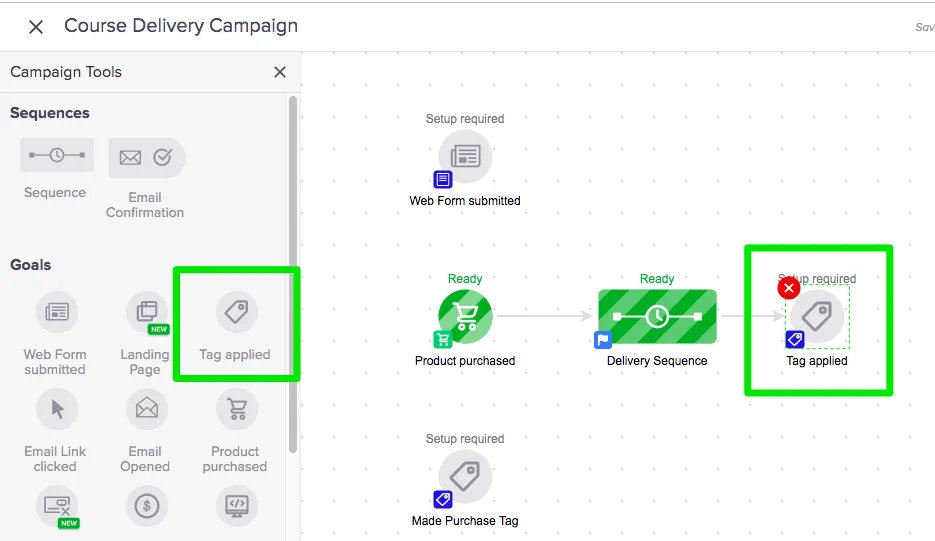This screenshot has width=935, height=541.
Task: Open the Delivery Sequence node on canvas
Action: (x=657, y=316)
